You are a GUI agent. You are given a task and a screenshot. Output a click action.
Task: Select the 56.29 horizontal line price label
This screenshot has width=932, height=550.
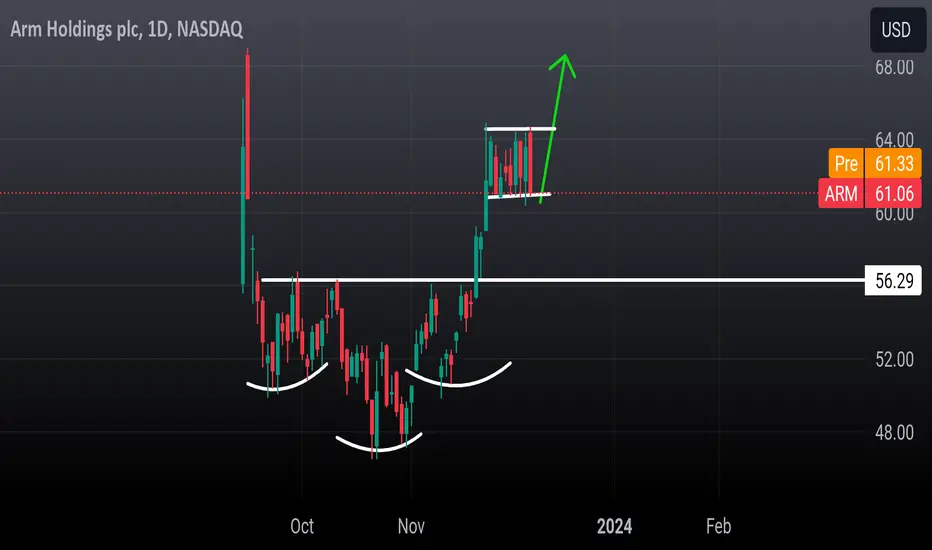(x=893, y=280)
